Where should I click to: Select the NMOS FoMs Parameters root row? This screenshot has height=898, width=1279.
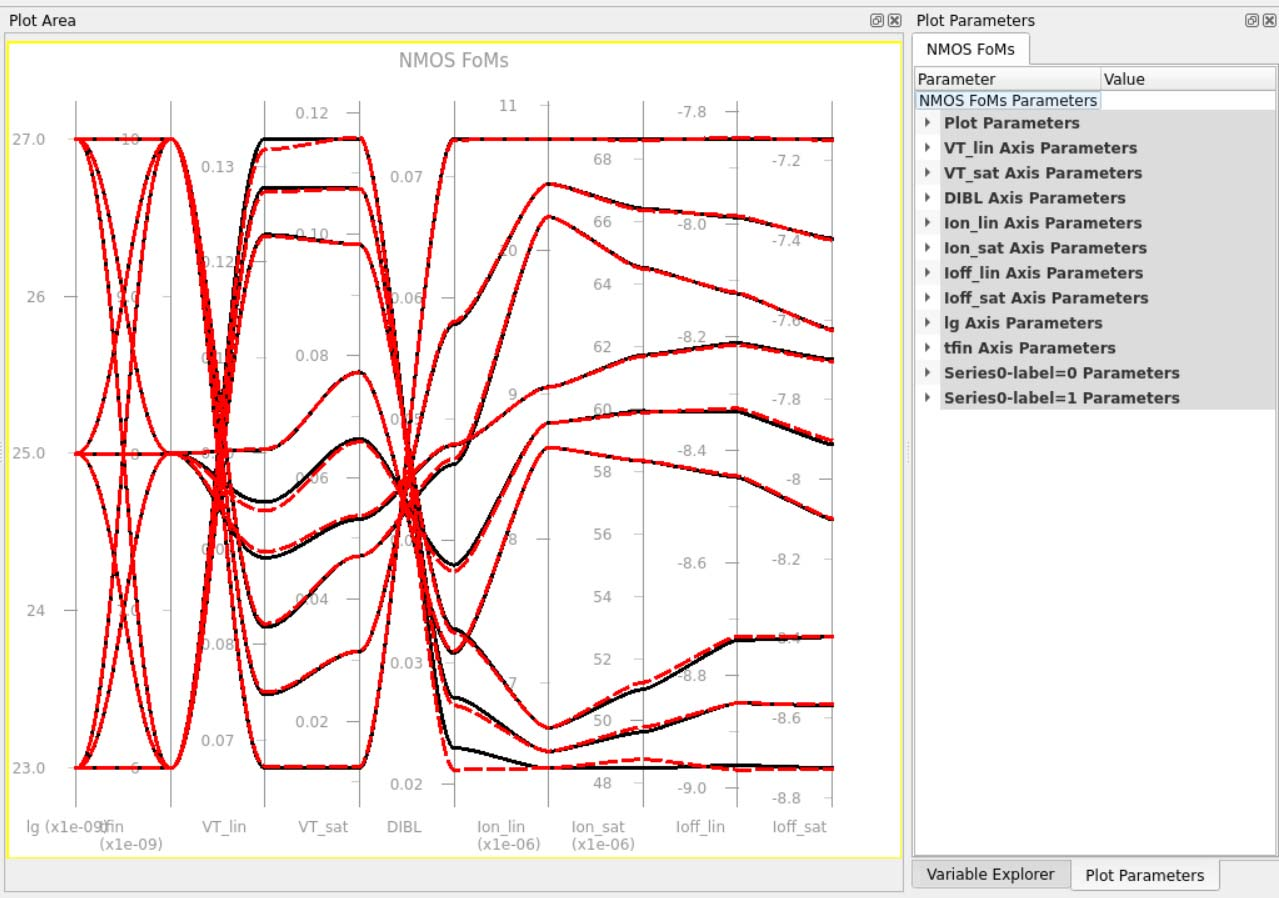point(1007,100)
